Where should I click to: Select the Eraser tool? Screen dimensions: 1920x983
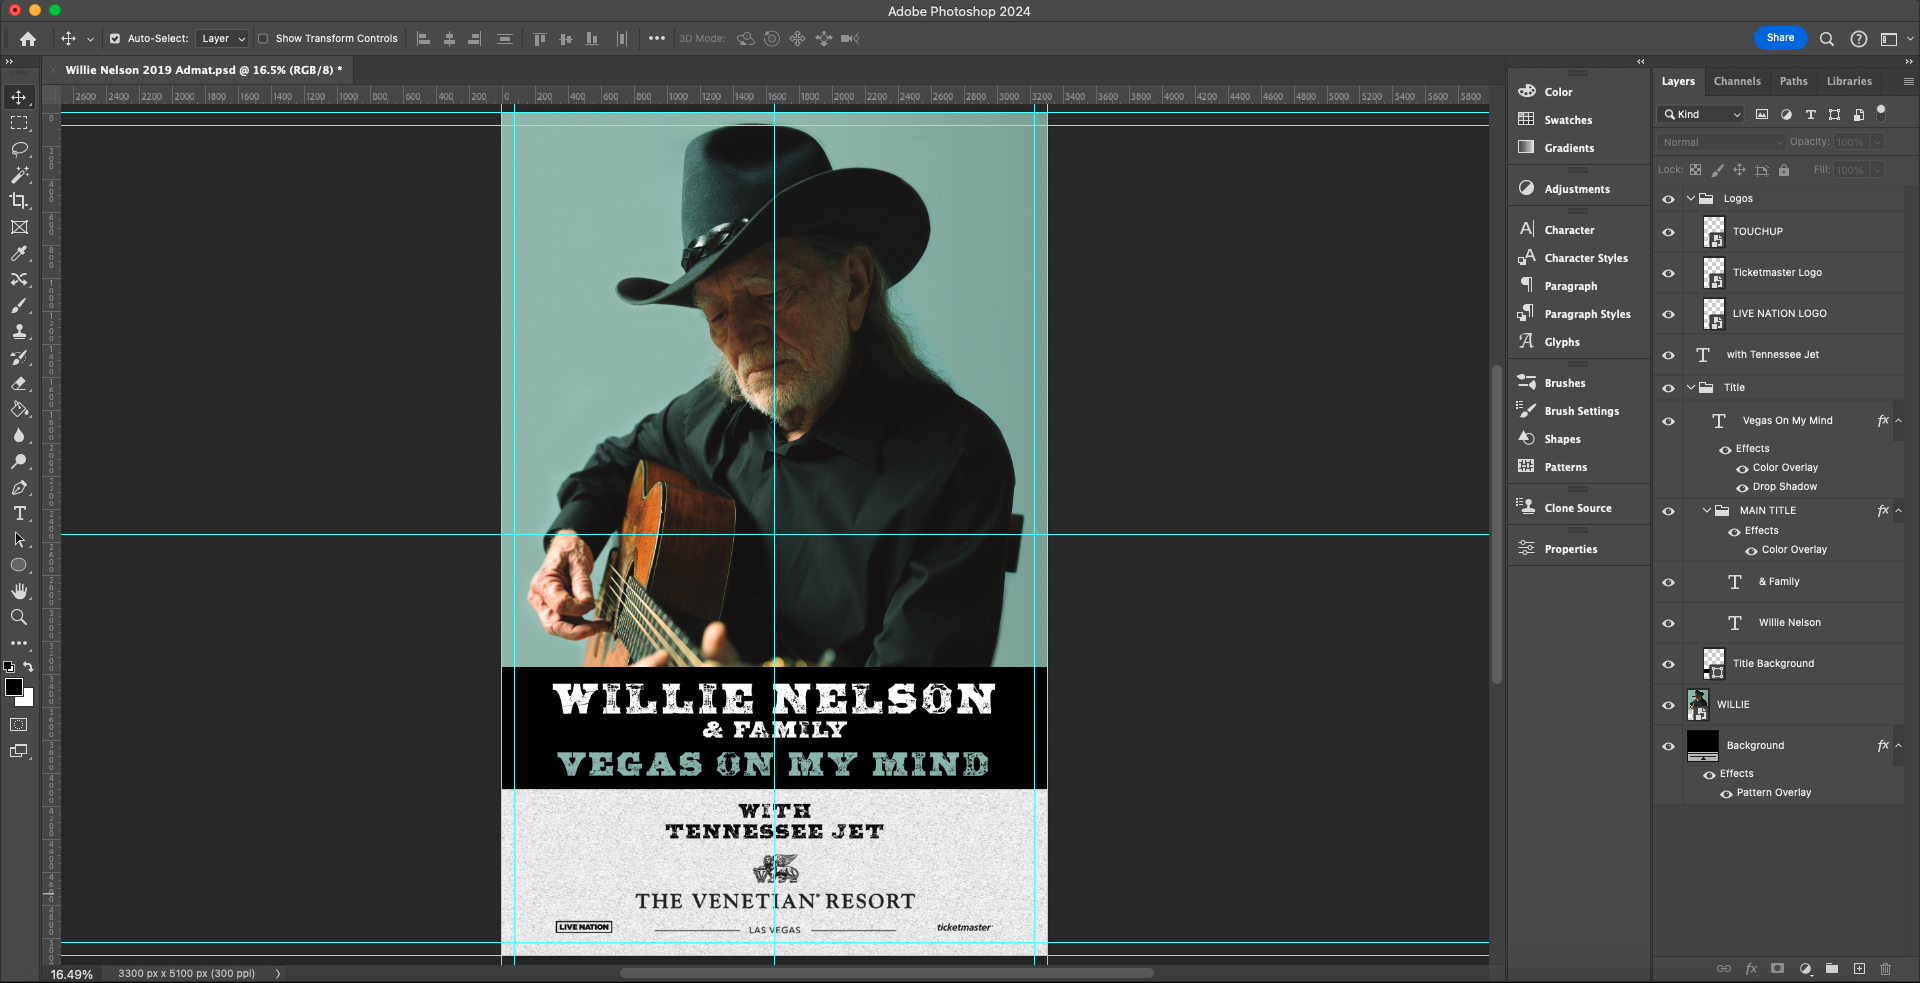pos(19,383)
